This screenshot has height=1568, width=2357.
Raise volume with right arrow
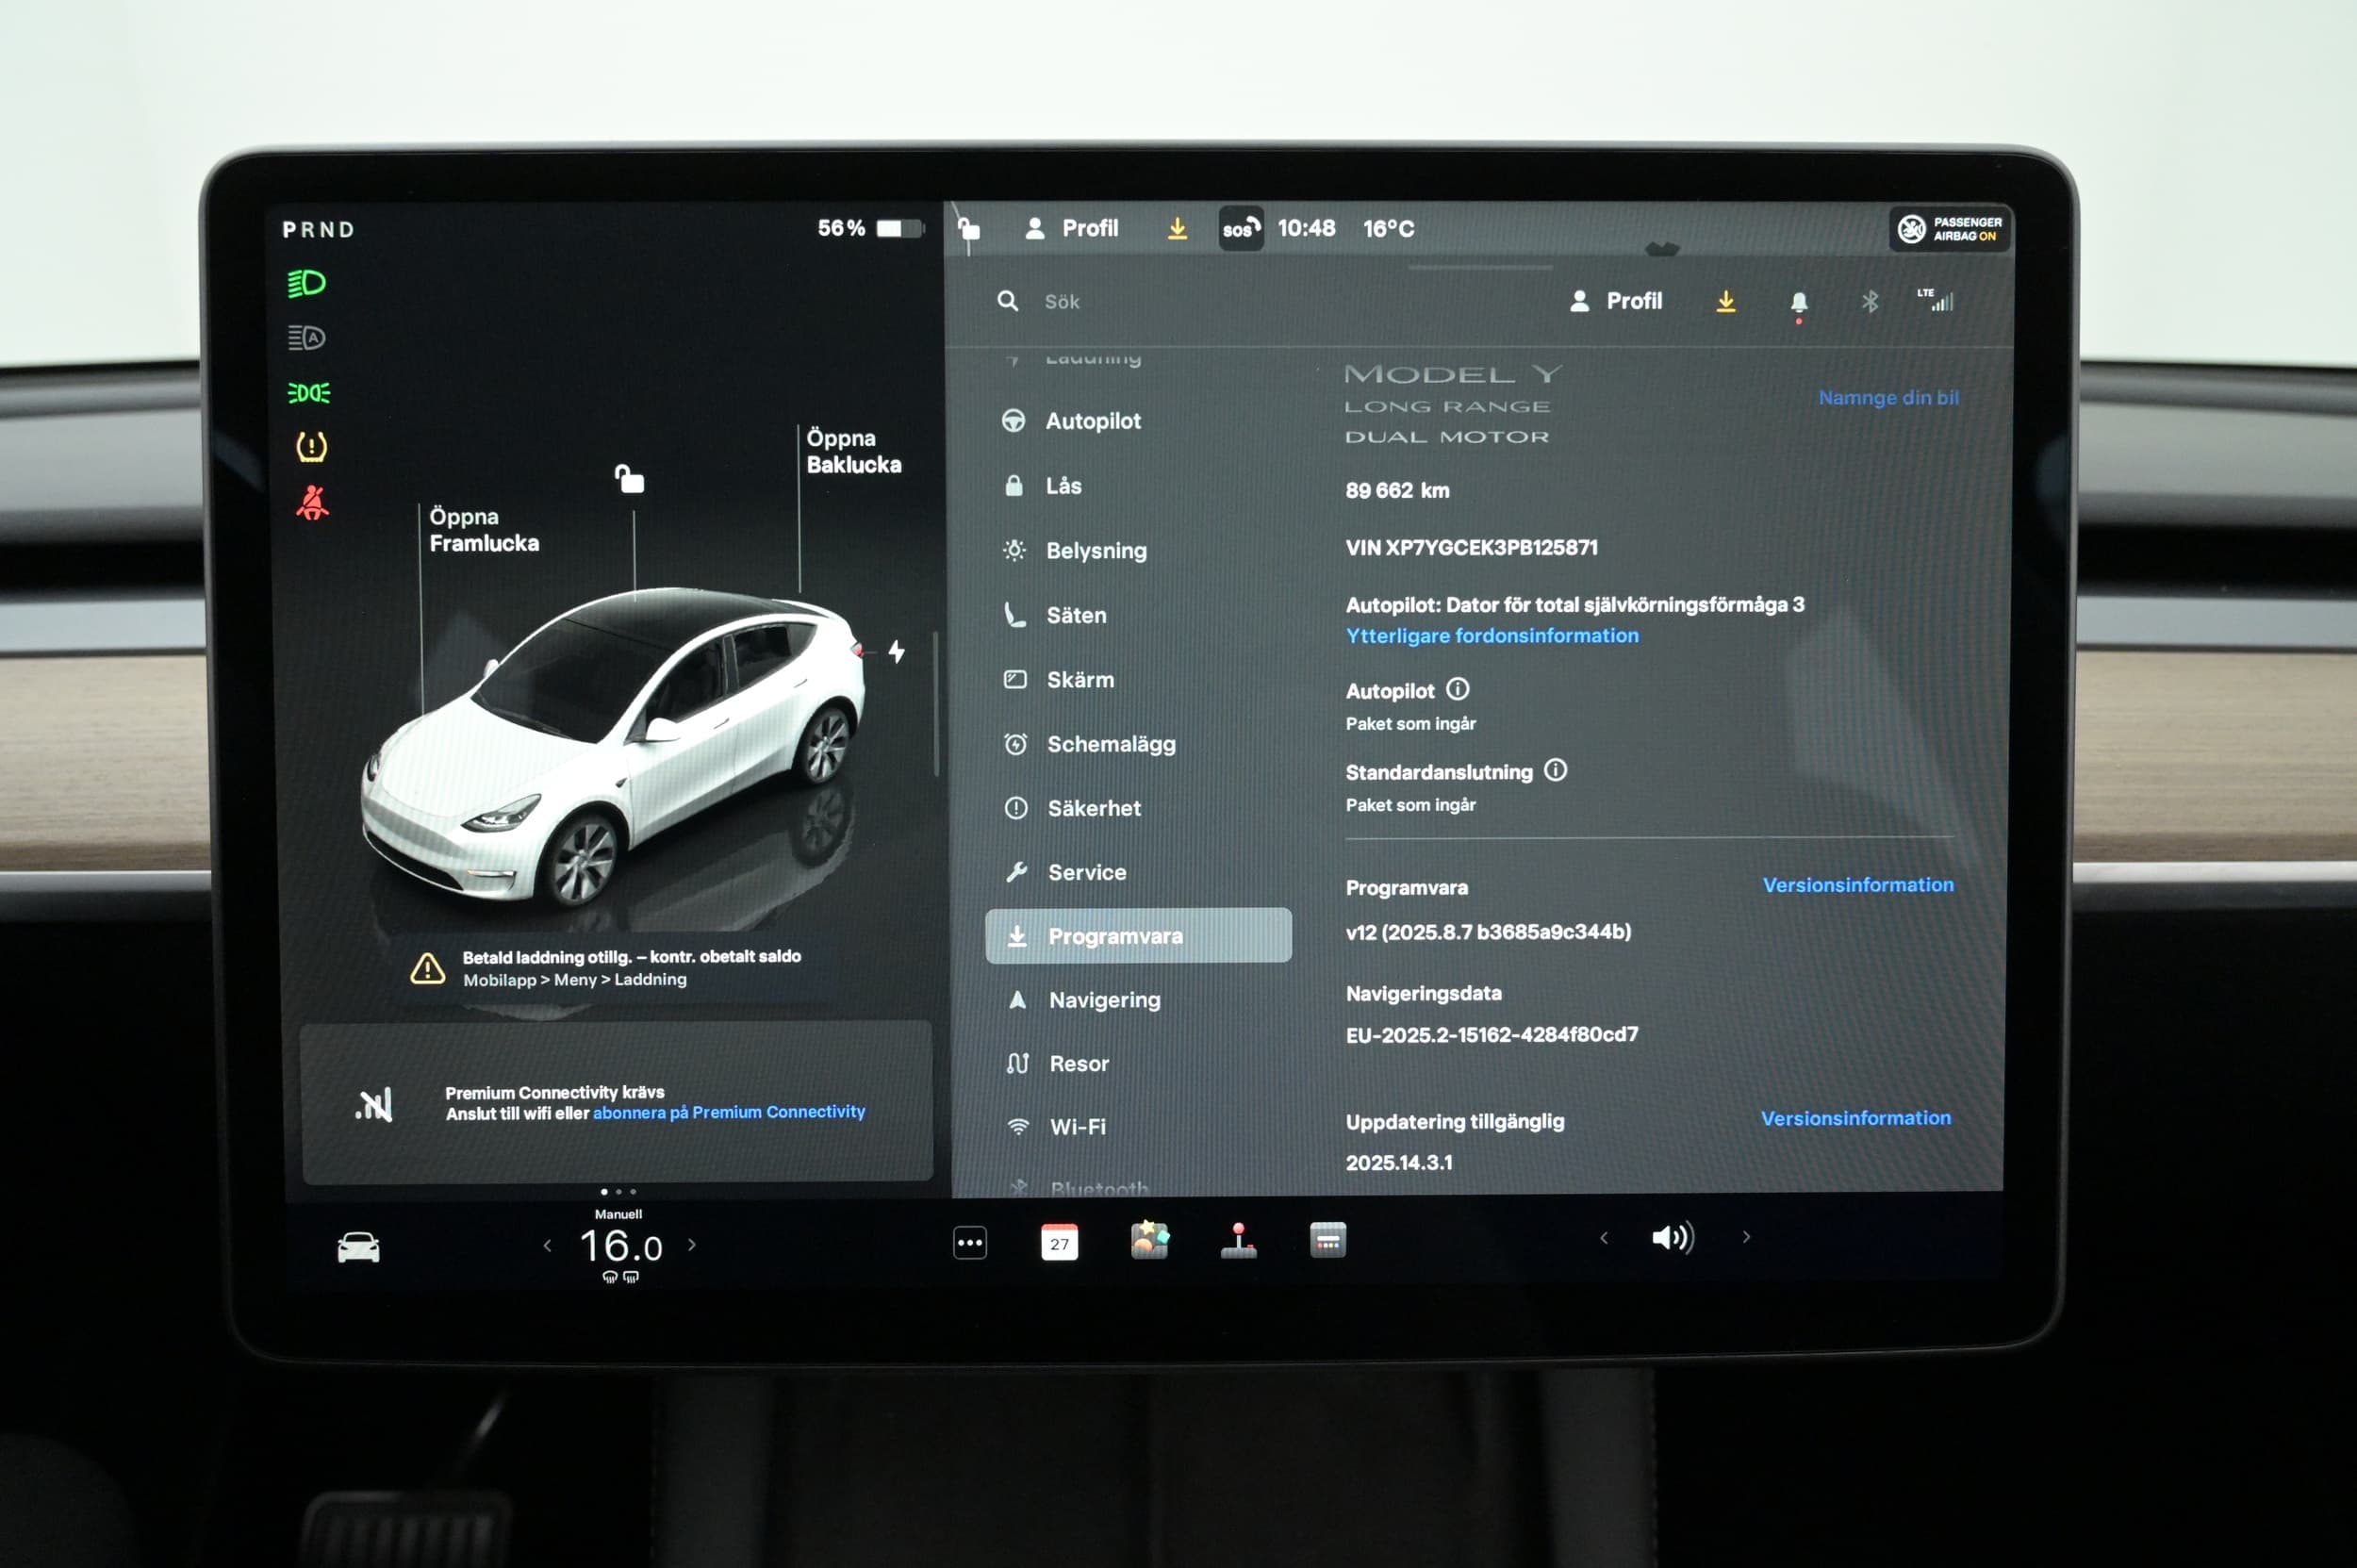point(1746,1237)
